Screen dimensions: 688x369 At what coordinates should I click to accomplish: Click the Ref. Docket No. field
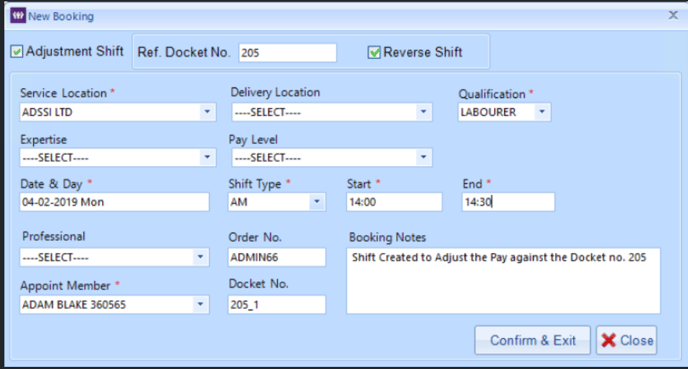point(287,53)
